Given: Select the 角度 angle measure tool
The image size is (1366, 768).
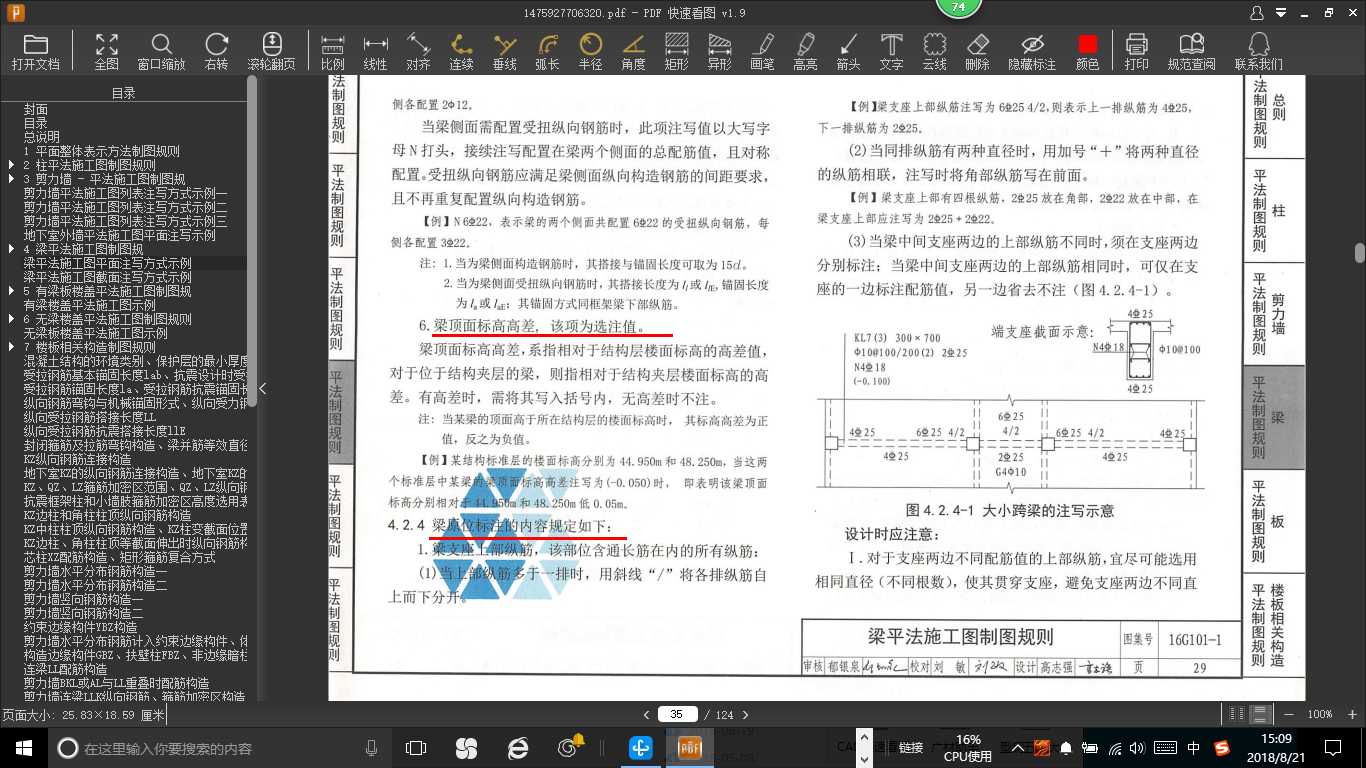Looking at the screenshot, I should pyautogui.click(x=633, y=51).
